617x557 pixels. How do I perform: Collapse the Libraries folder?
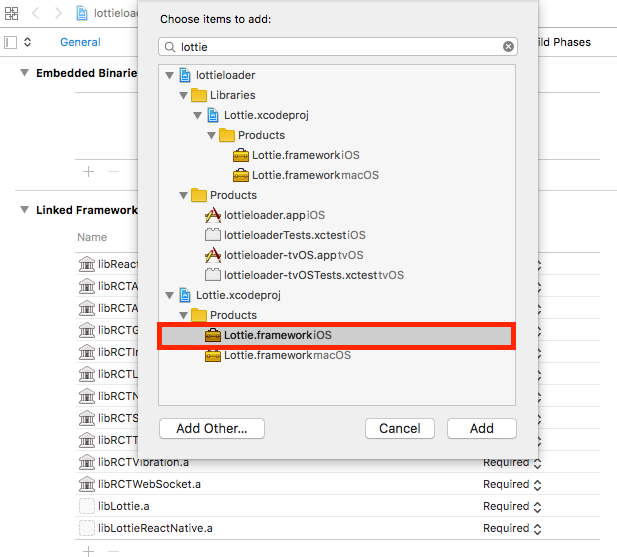(183, 96)
